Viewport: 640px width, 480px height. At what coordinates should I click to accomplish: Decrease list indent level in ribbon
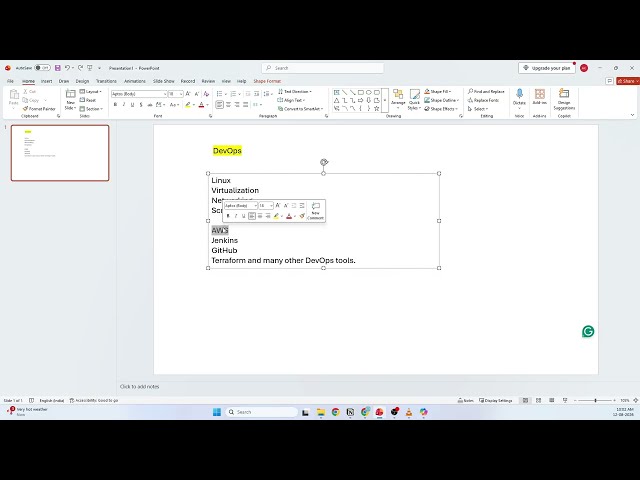tap(248, 94)
